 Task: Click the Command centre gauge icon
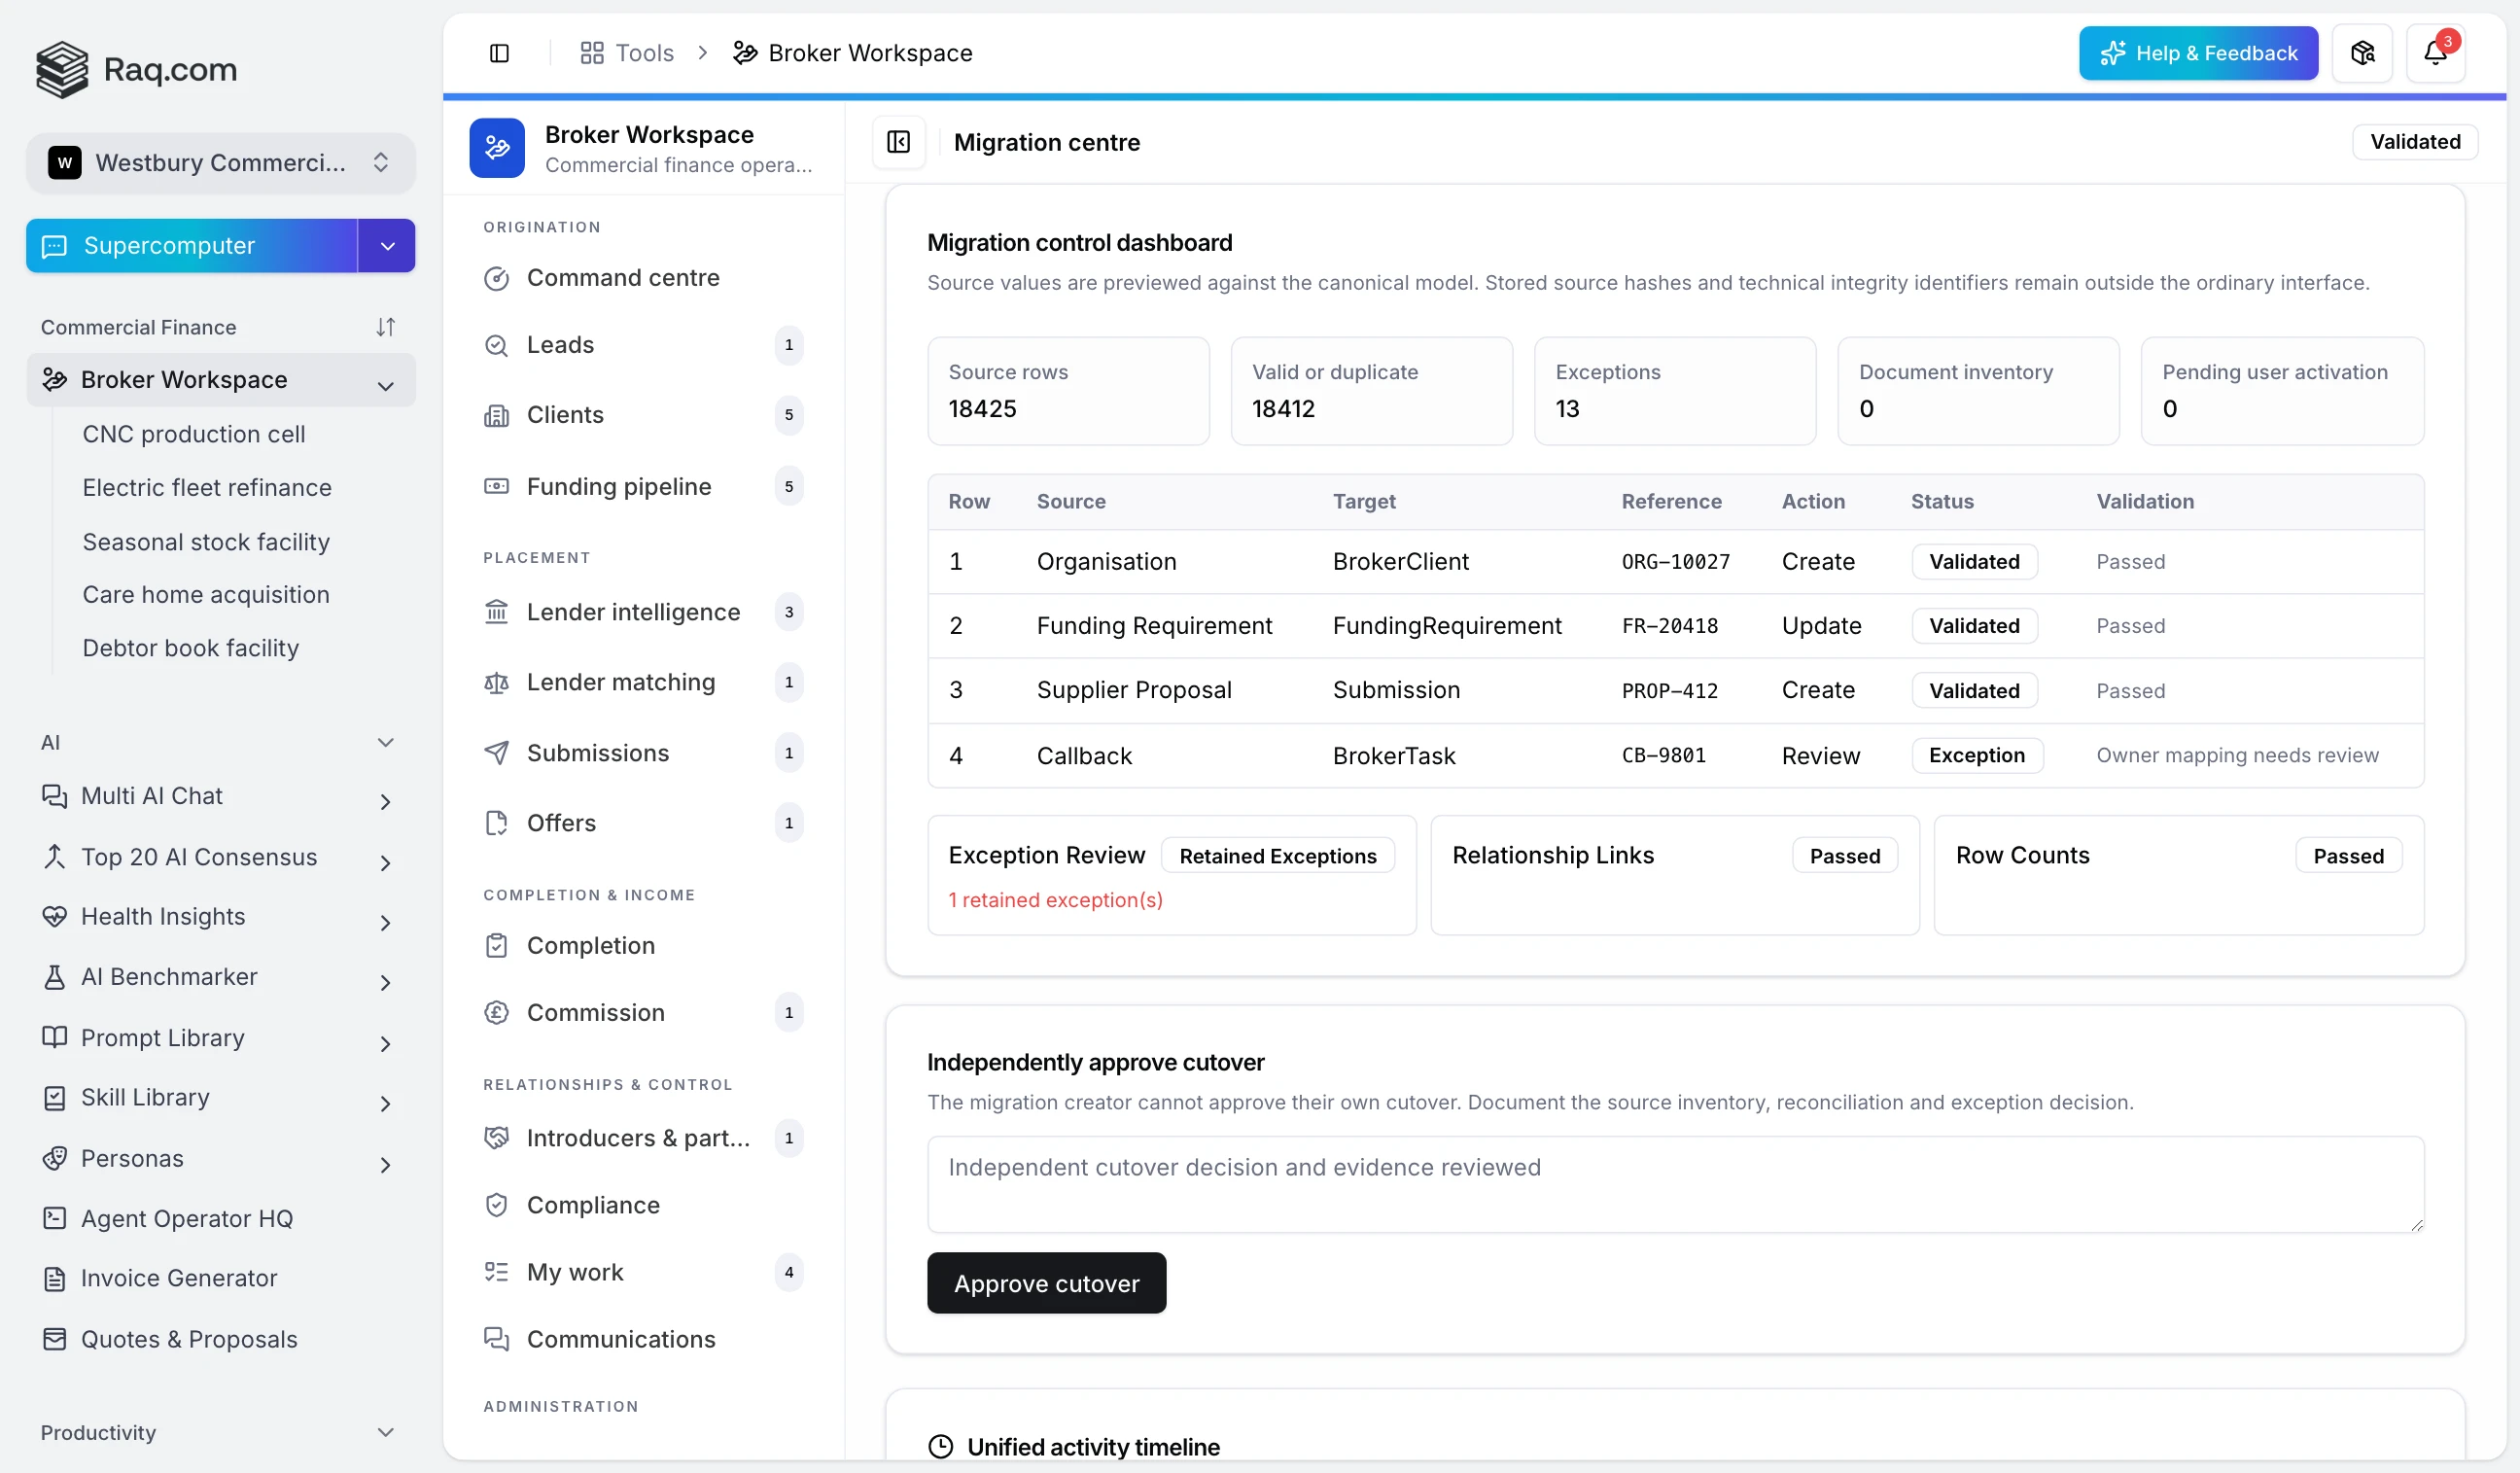(x=496, y=278)
